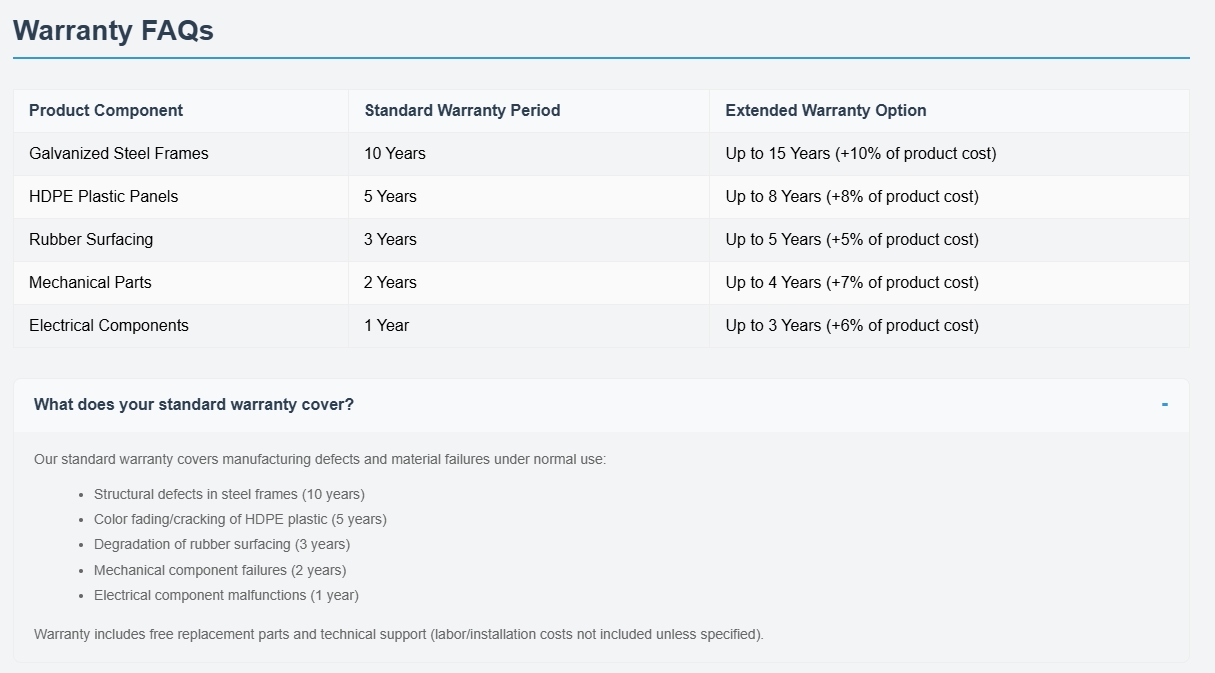The height and width of the screenshot is (673, 1215).
Task: Select the Rubber Surfacing row label
Action: (x=91, y=240)
